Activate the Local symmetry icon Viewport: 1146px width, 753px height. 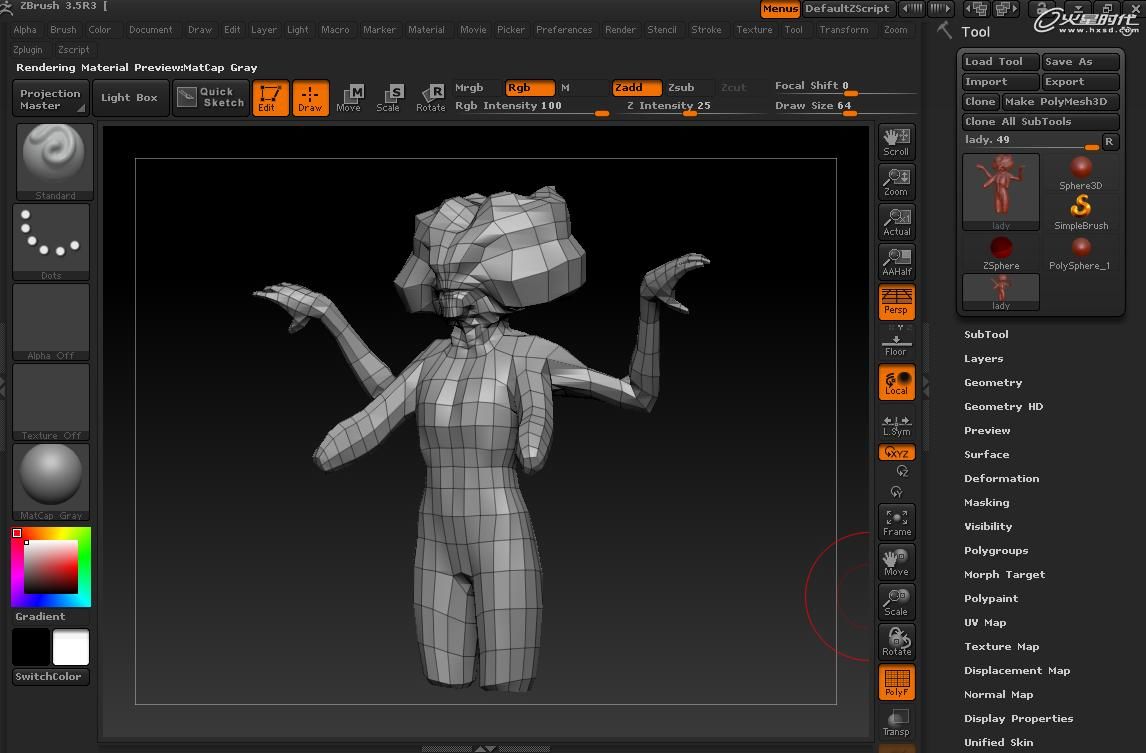pos(896,381)
